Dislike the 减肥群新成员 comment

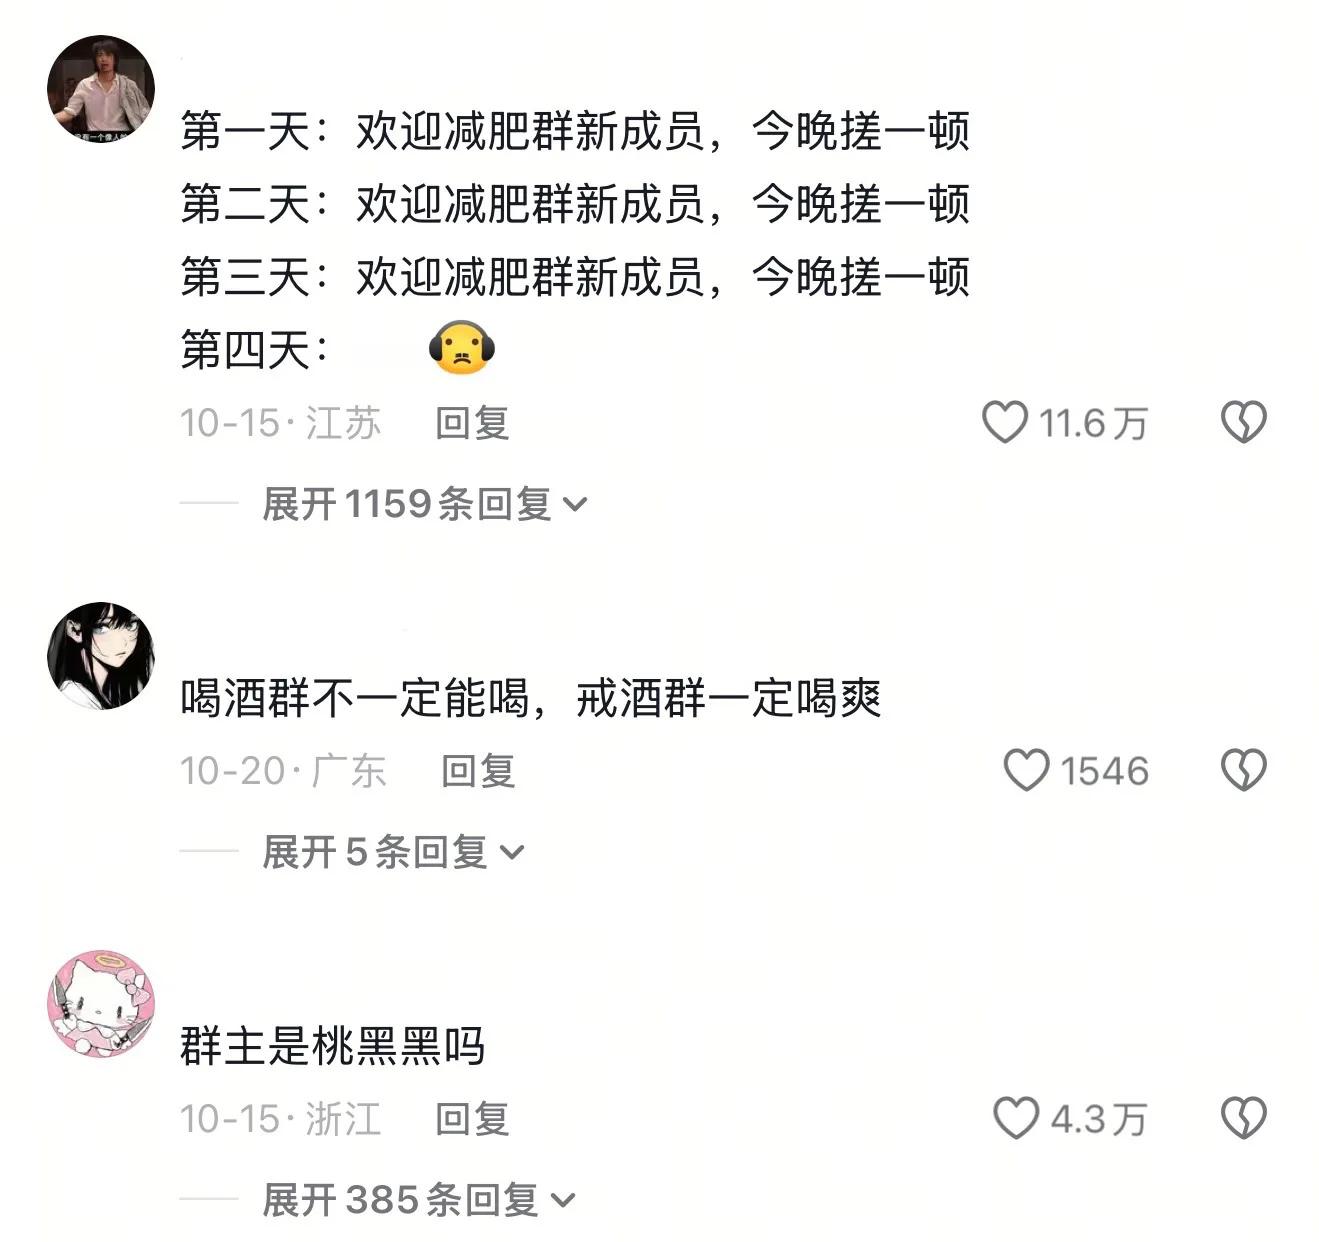1244,422
